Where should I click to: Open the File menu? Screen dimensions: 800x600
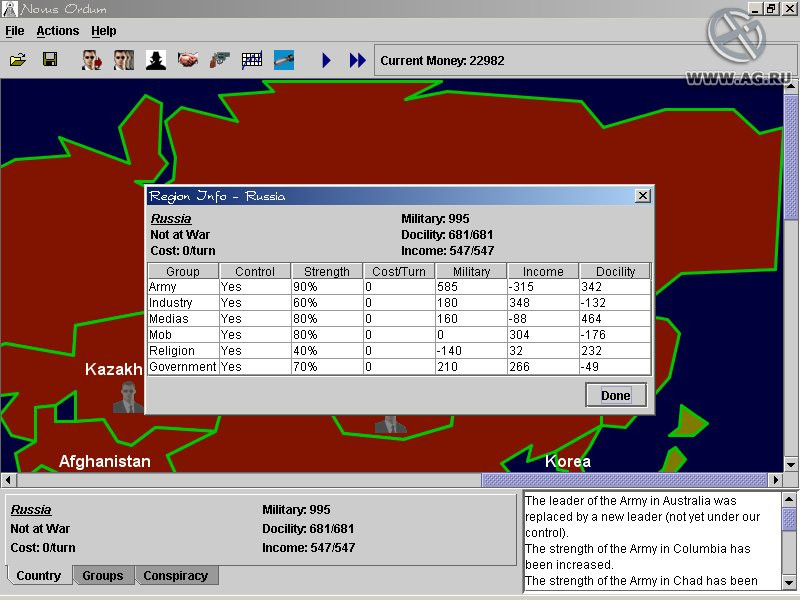tap(15, 31)
